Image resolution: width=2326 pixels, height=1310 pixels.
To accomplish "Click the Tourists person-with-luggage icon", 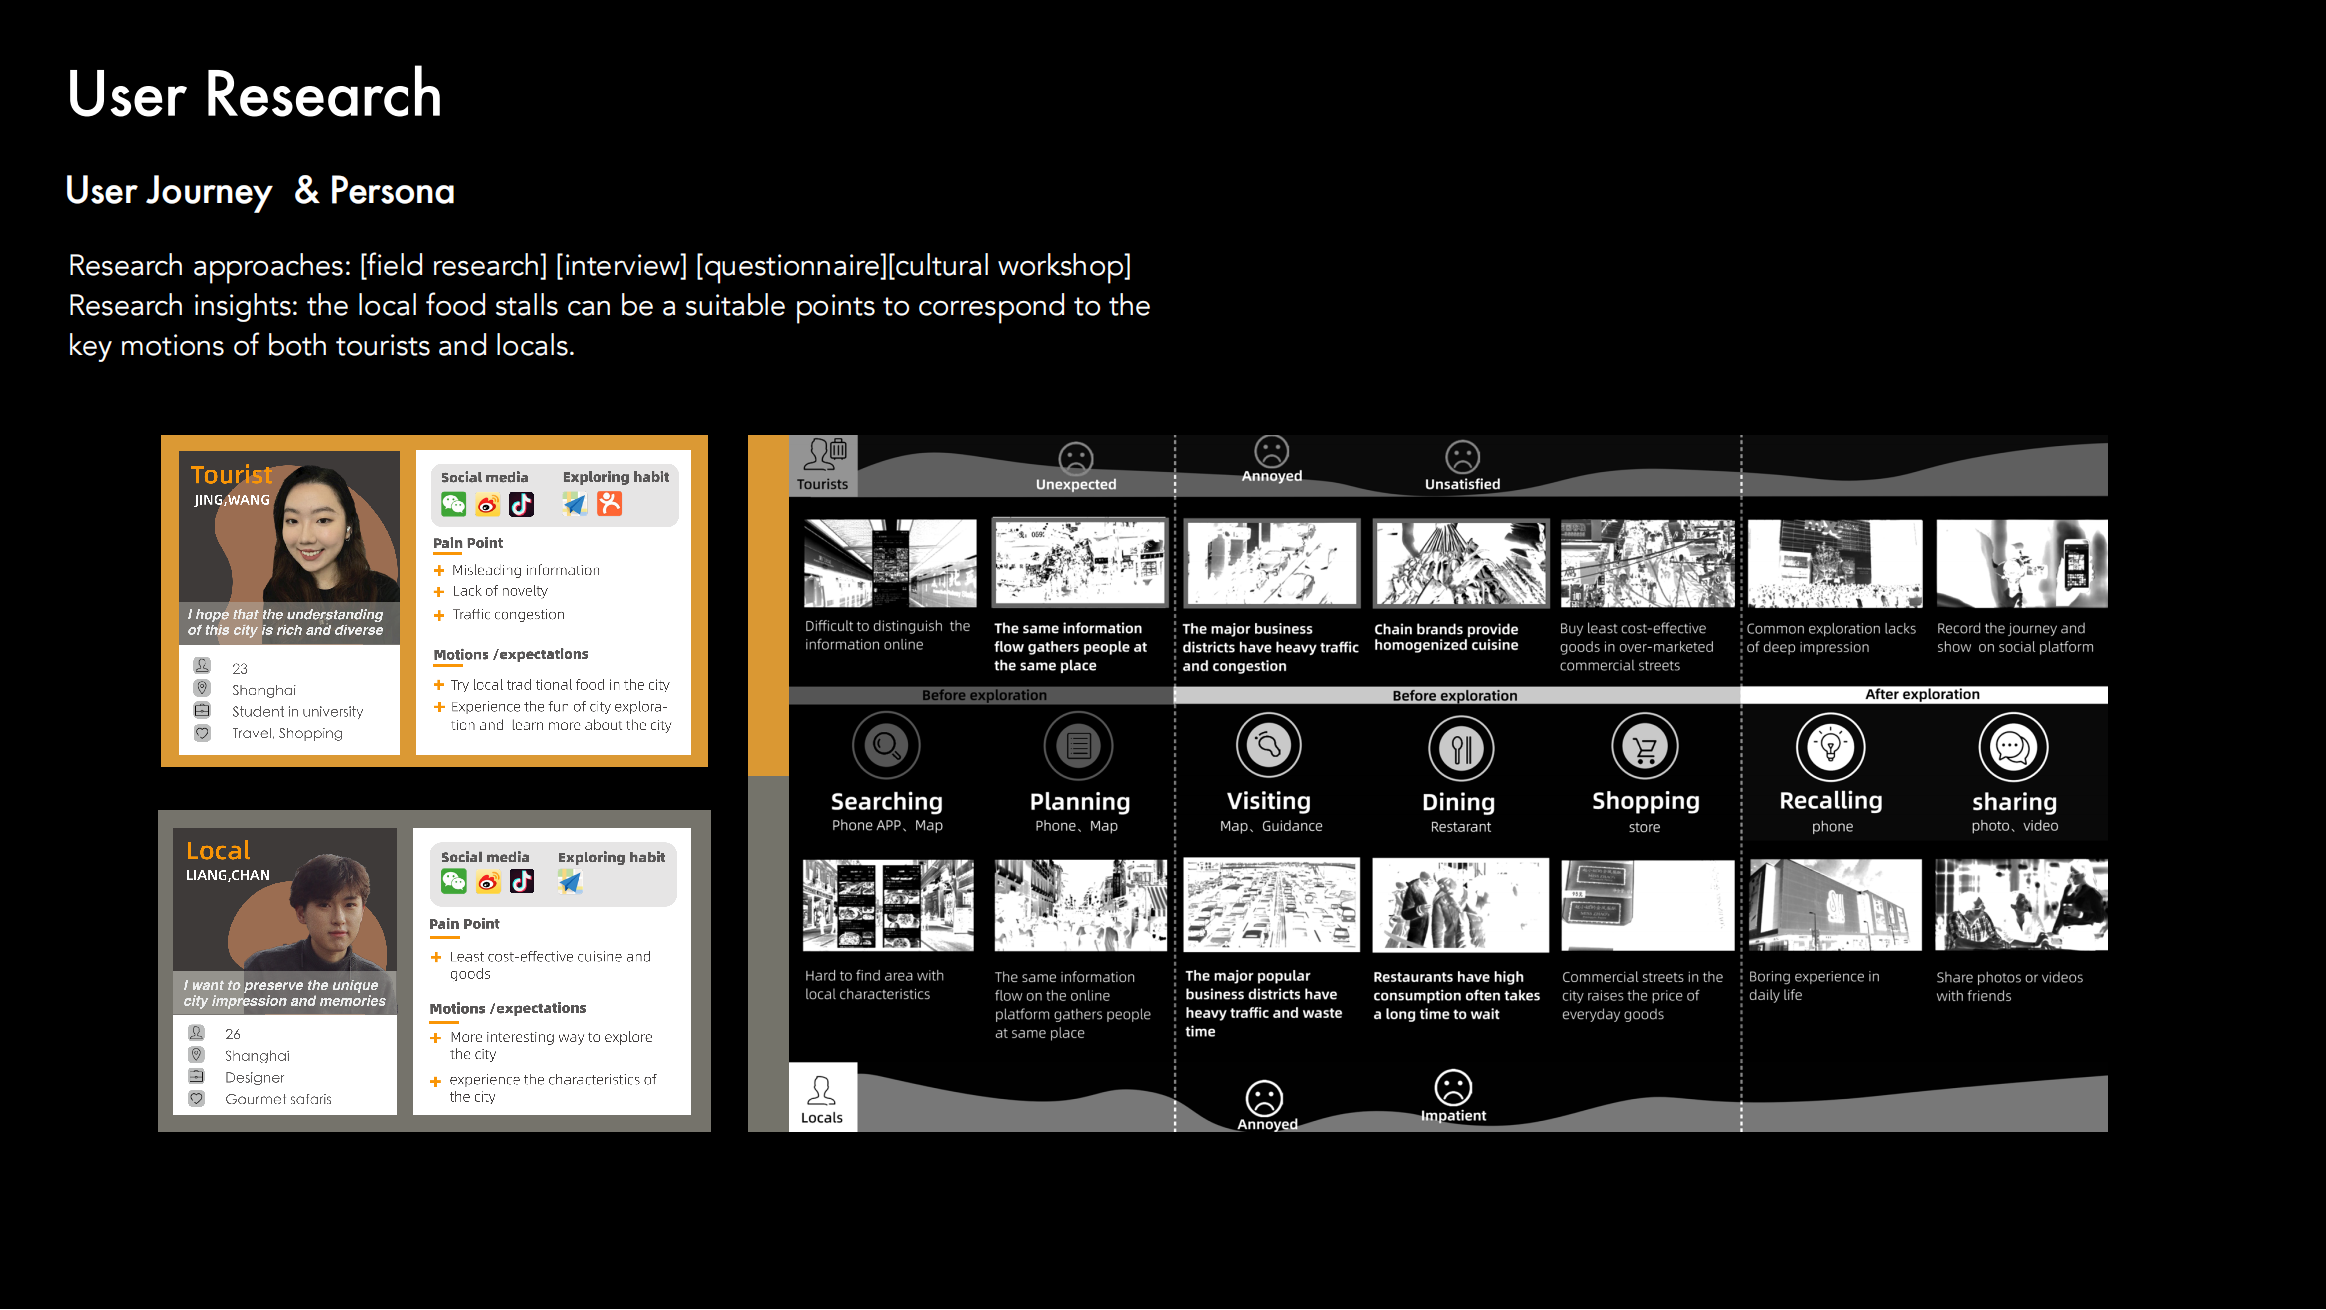I will point(826,455).
